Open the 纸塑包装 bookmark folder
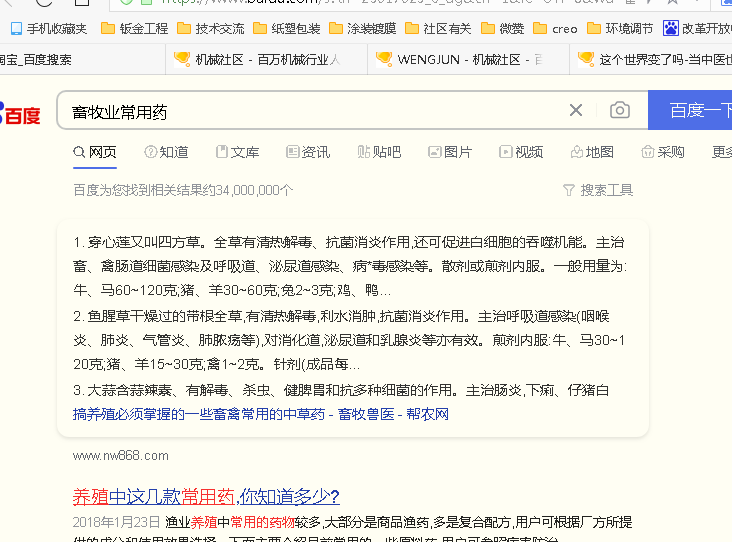The height and width of the screenshot is (542, 732). click(287, 29)
